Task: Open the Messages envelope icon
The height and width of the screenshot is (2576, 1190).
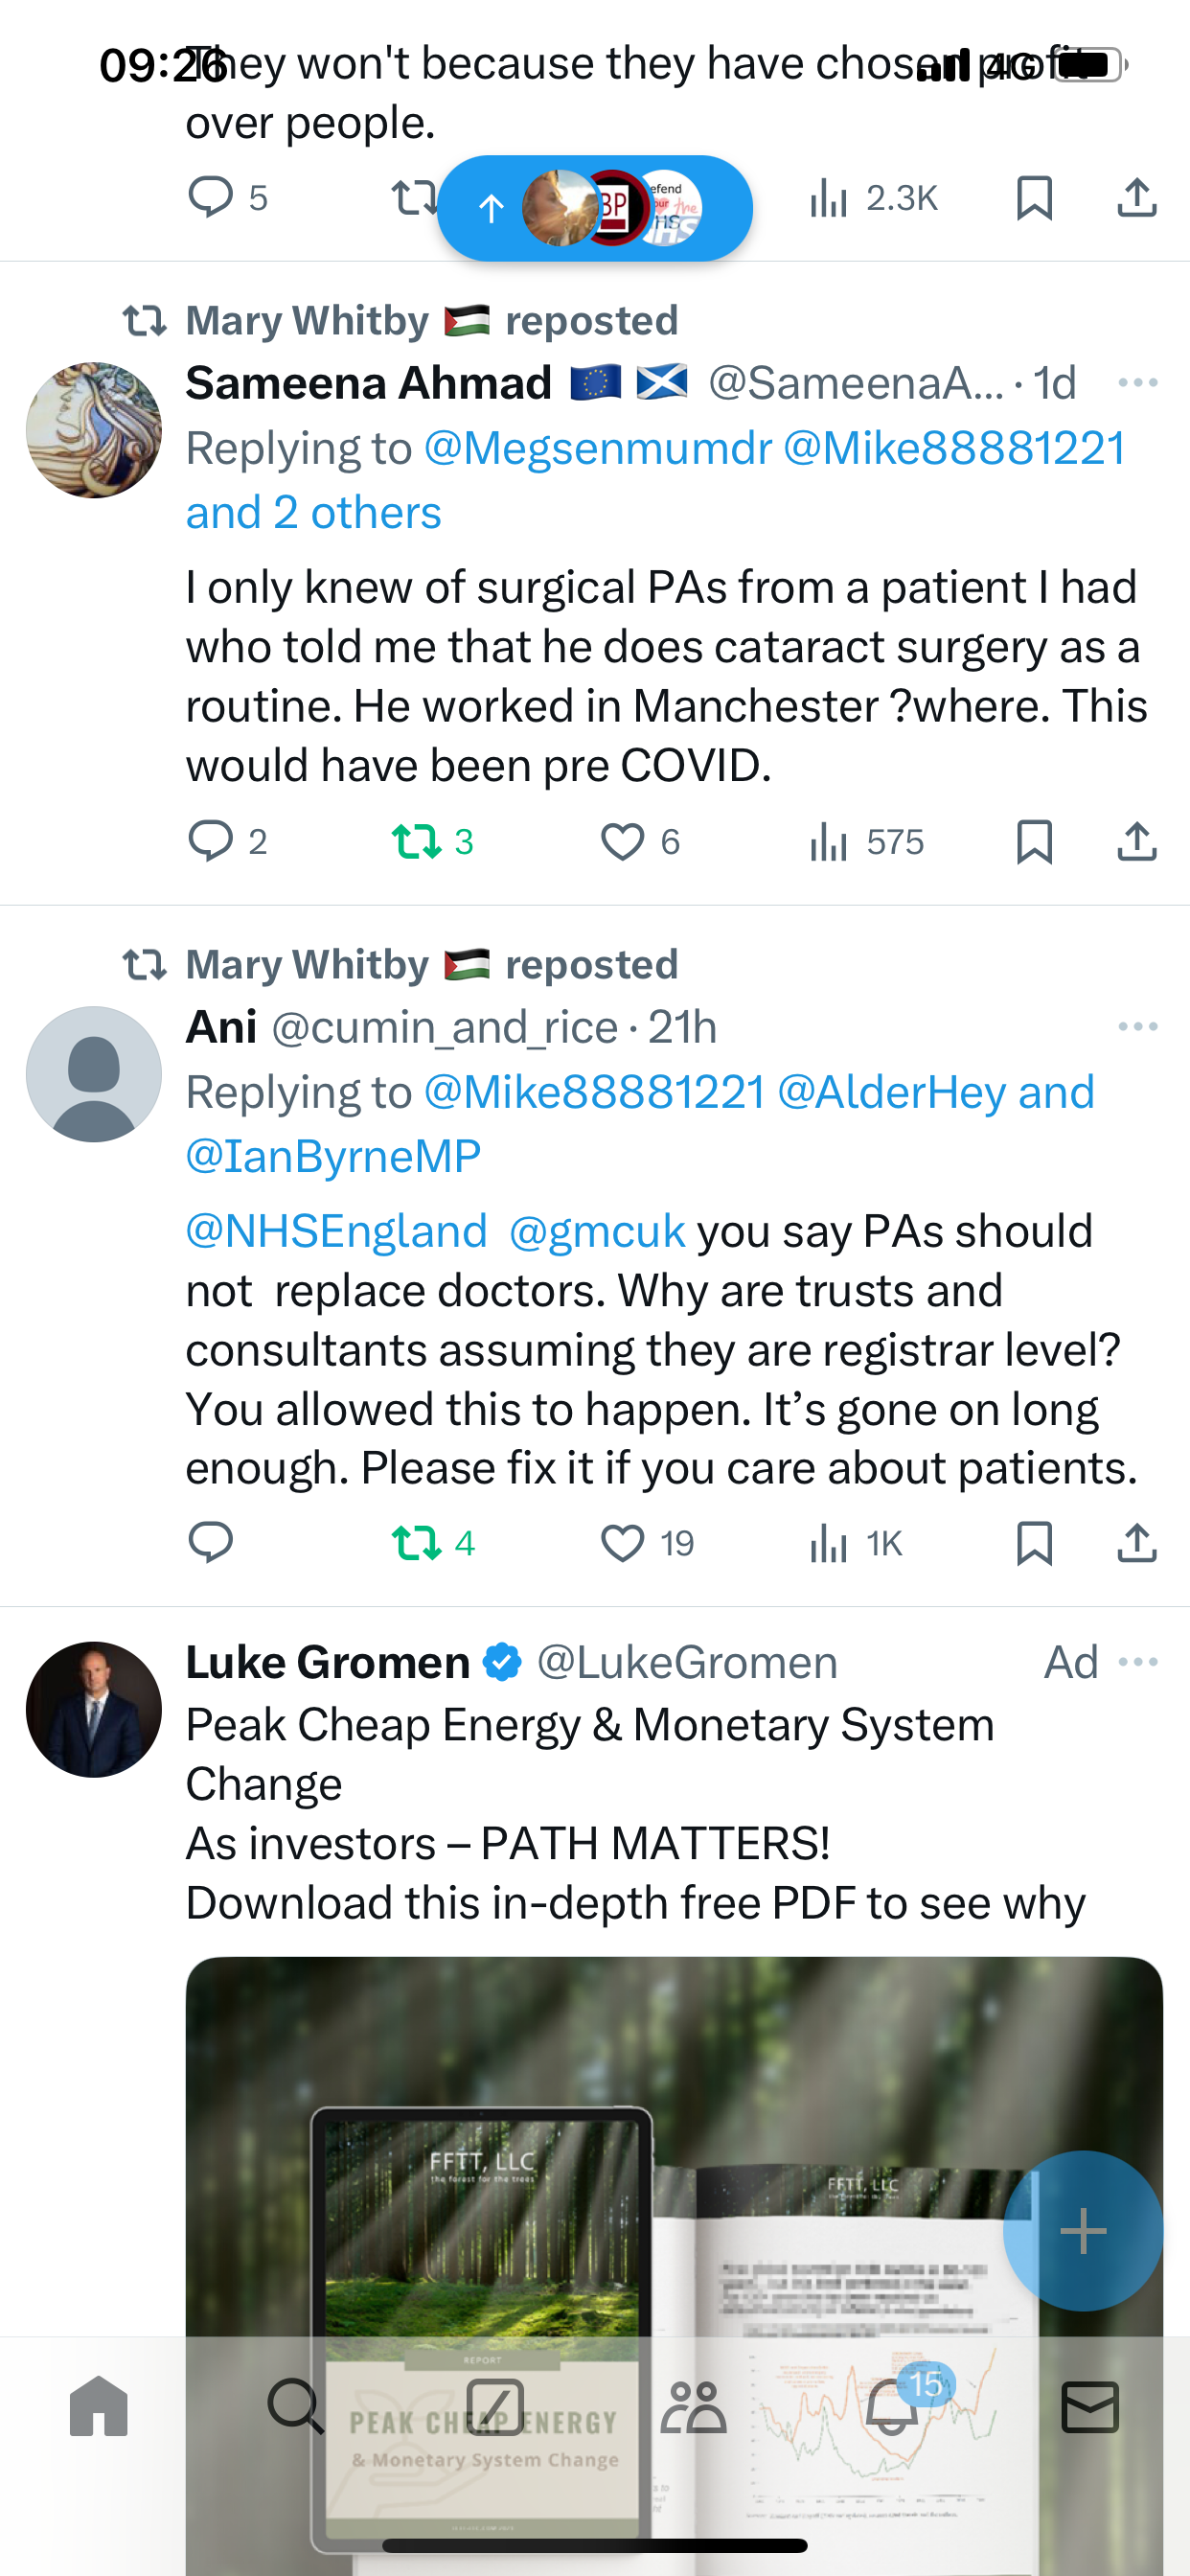Action: 1090,2406
